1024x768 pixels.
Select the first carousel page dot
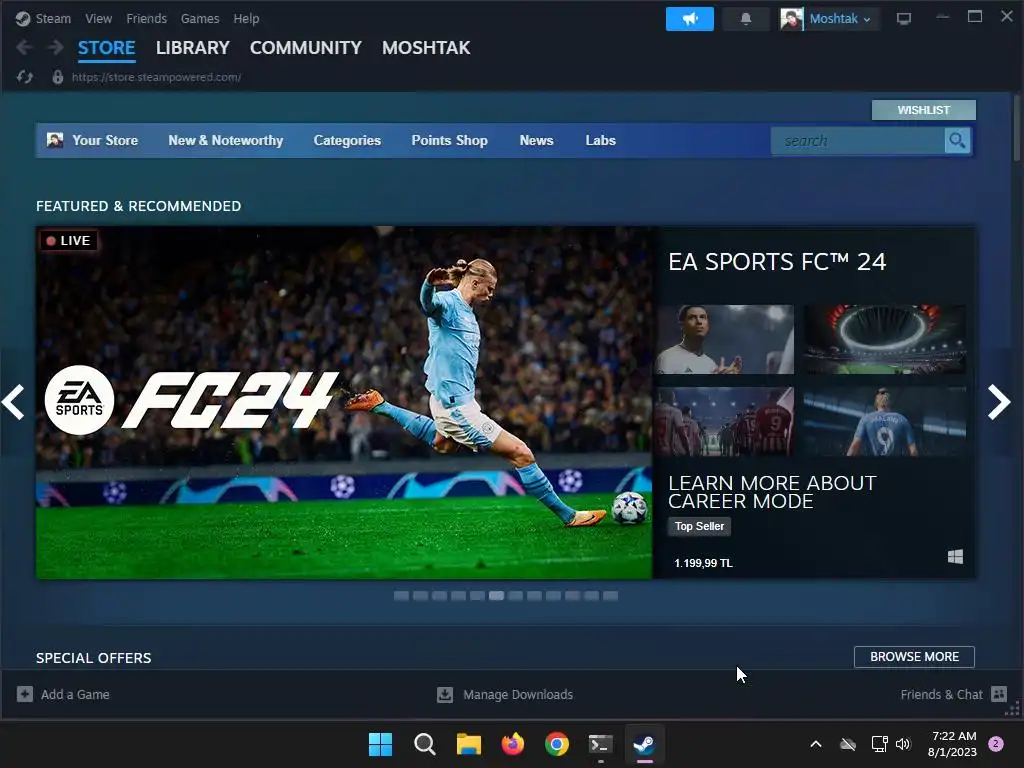point(402,596)
